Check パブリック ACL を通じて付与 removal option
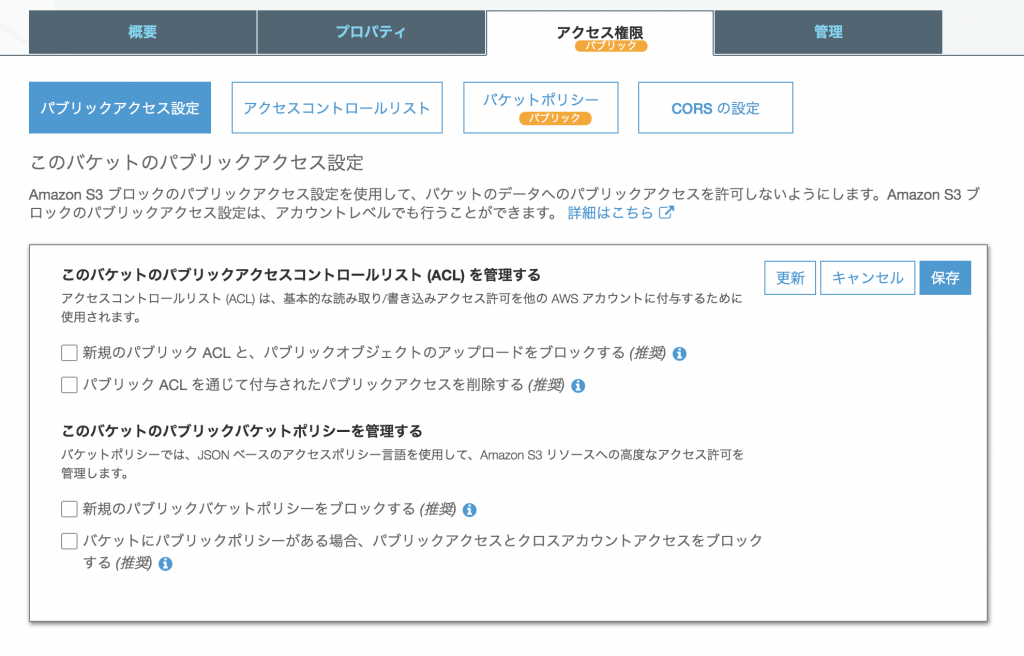Viewport: 1024px width, 656px height. (x=69, y=385)
